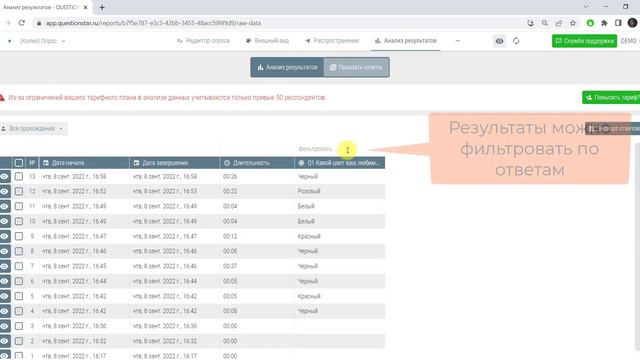Open the extensions puzzle icon
This screenshot has height=360, width=640.
point(604,23)
